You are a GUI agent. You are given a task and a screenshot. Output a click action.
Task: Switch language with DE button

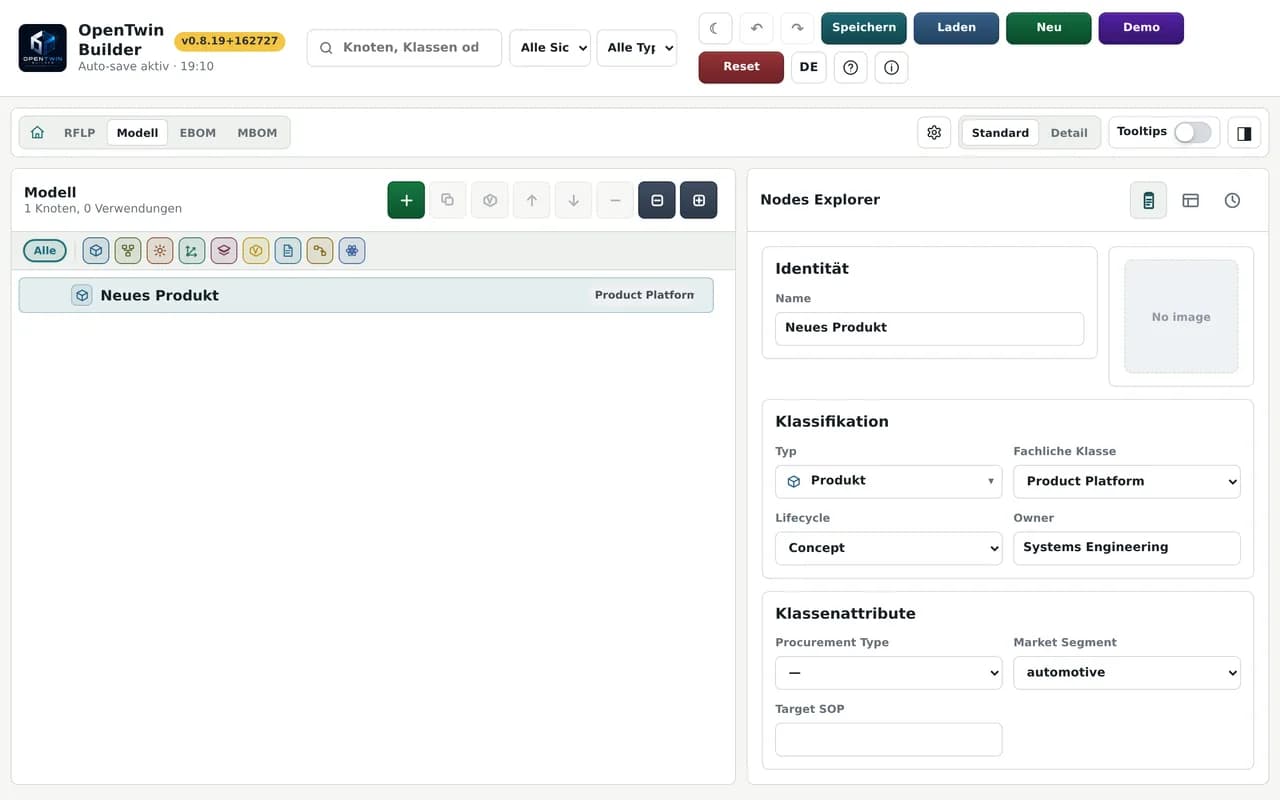[809, 67]
